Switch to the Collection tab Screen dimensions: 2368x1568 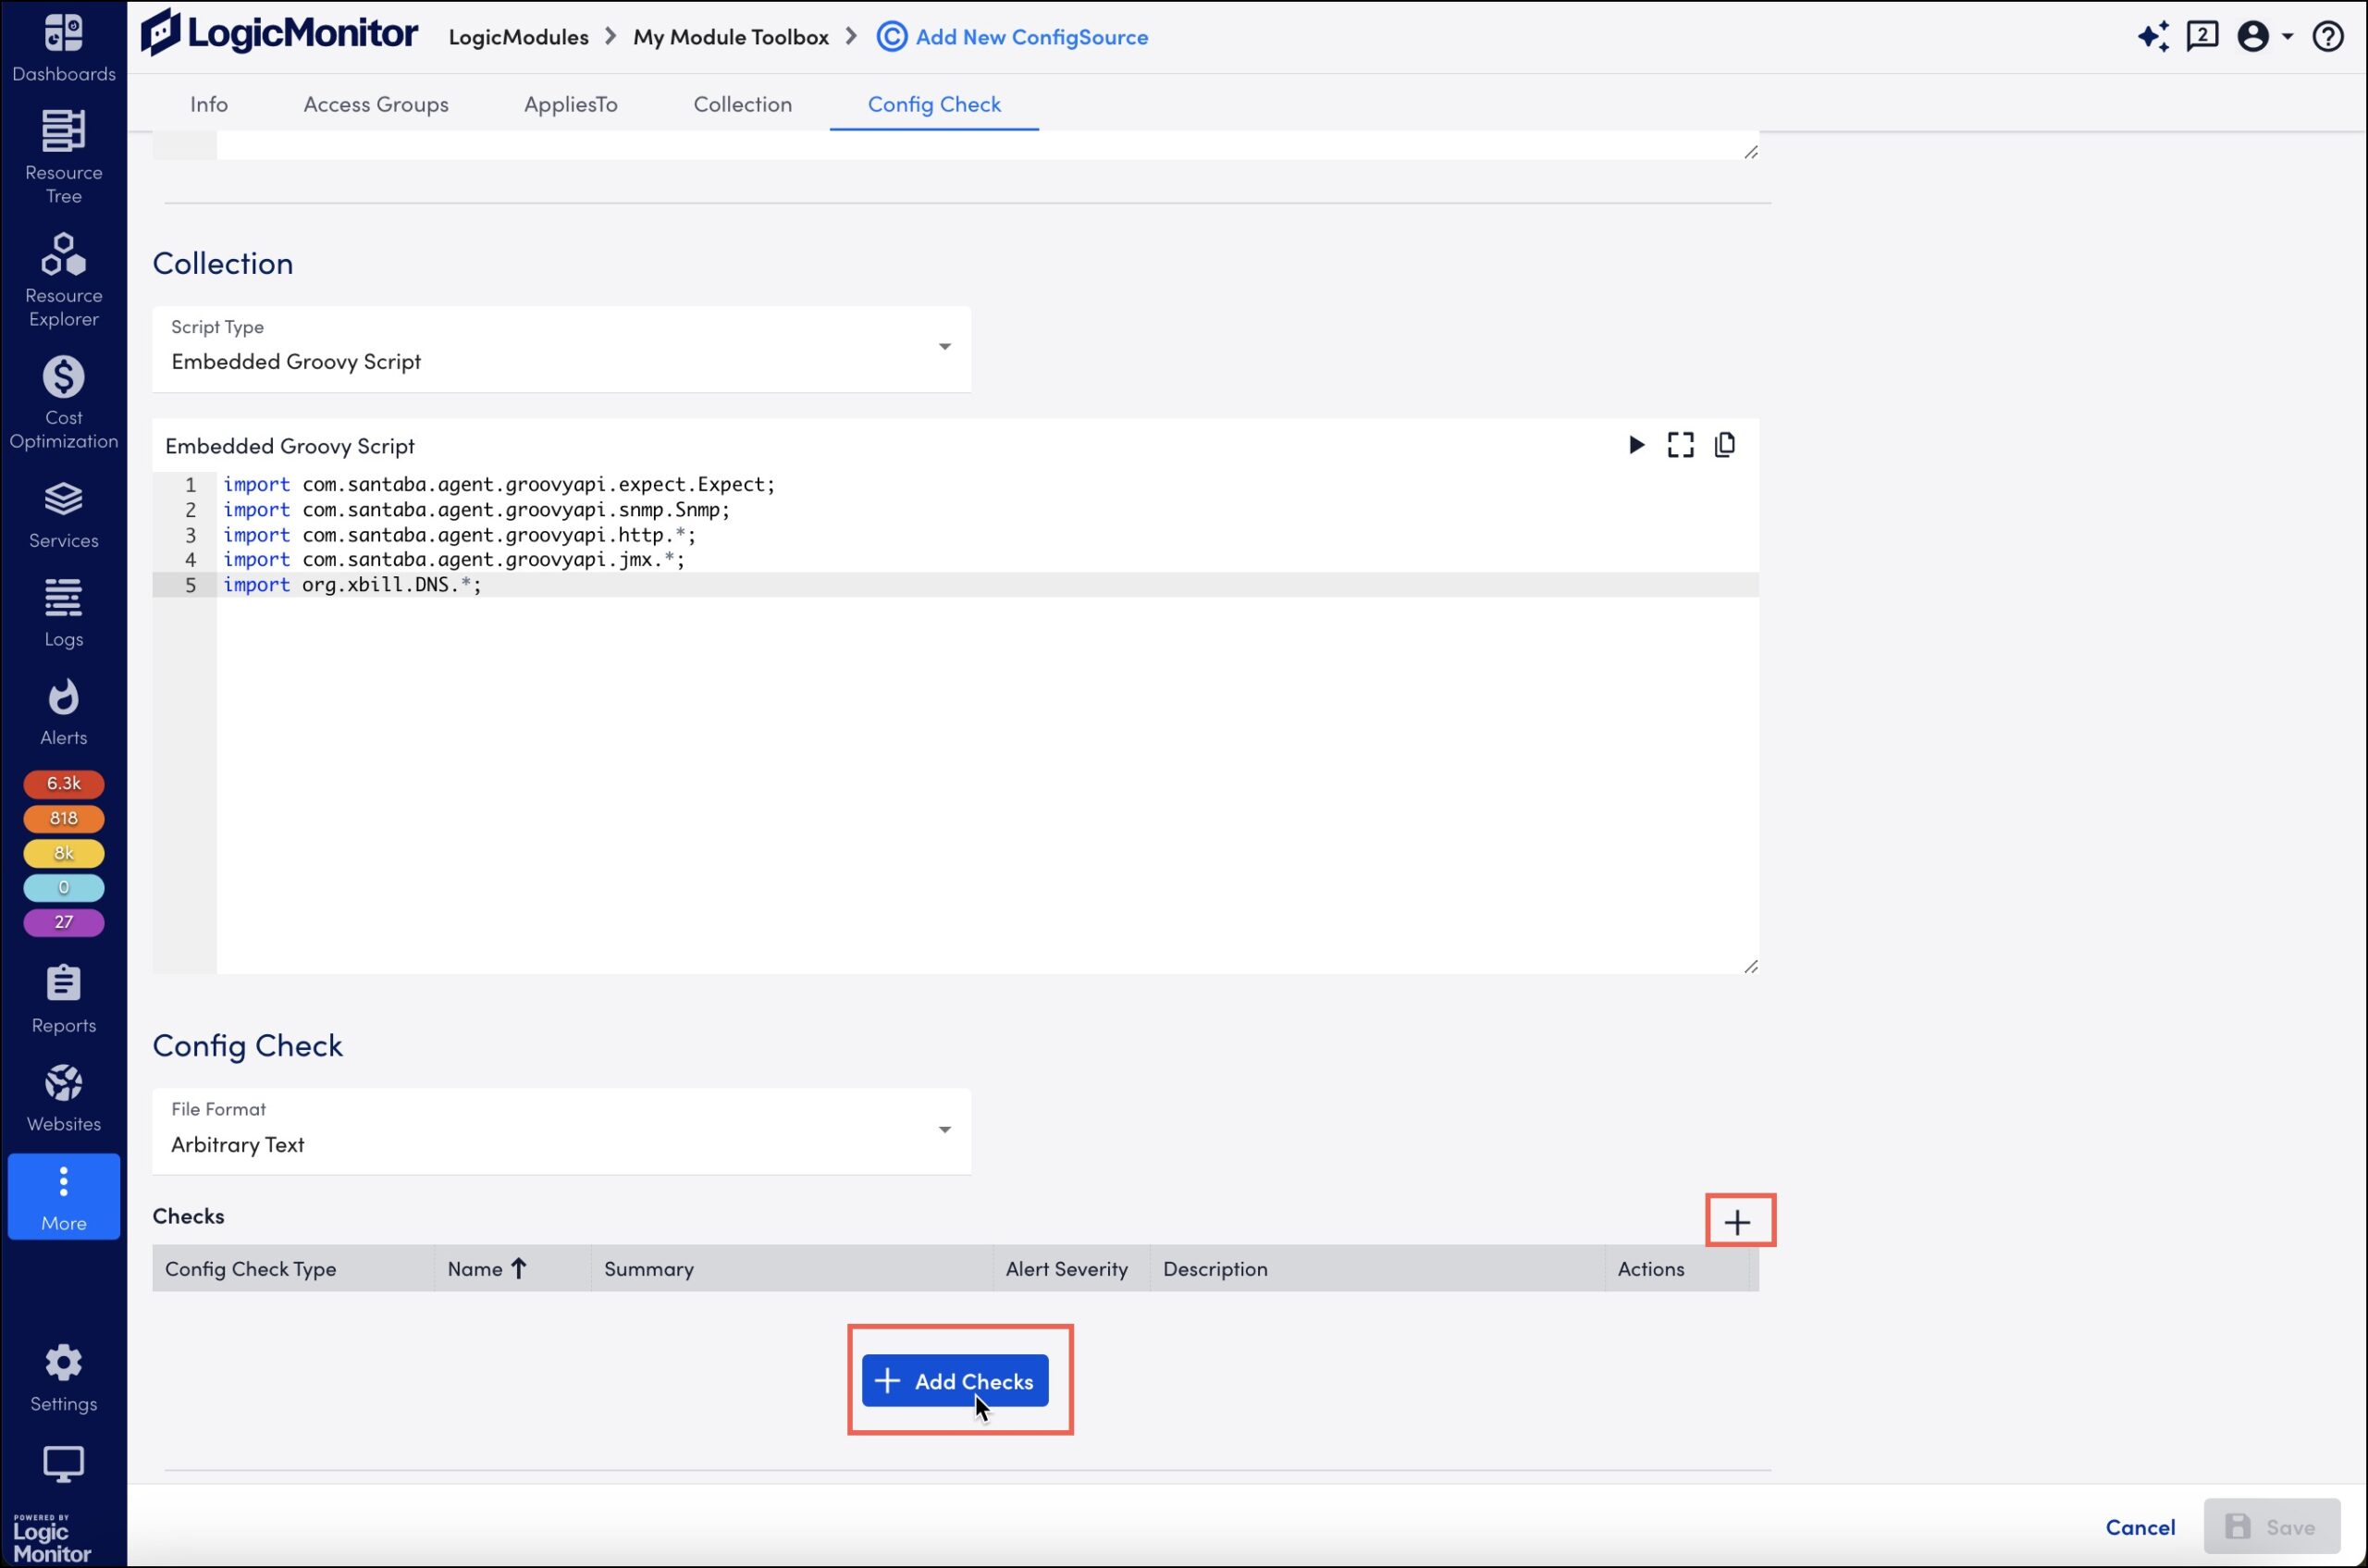742,104
